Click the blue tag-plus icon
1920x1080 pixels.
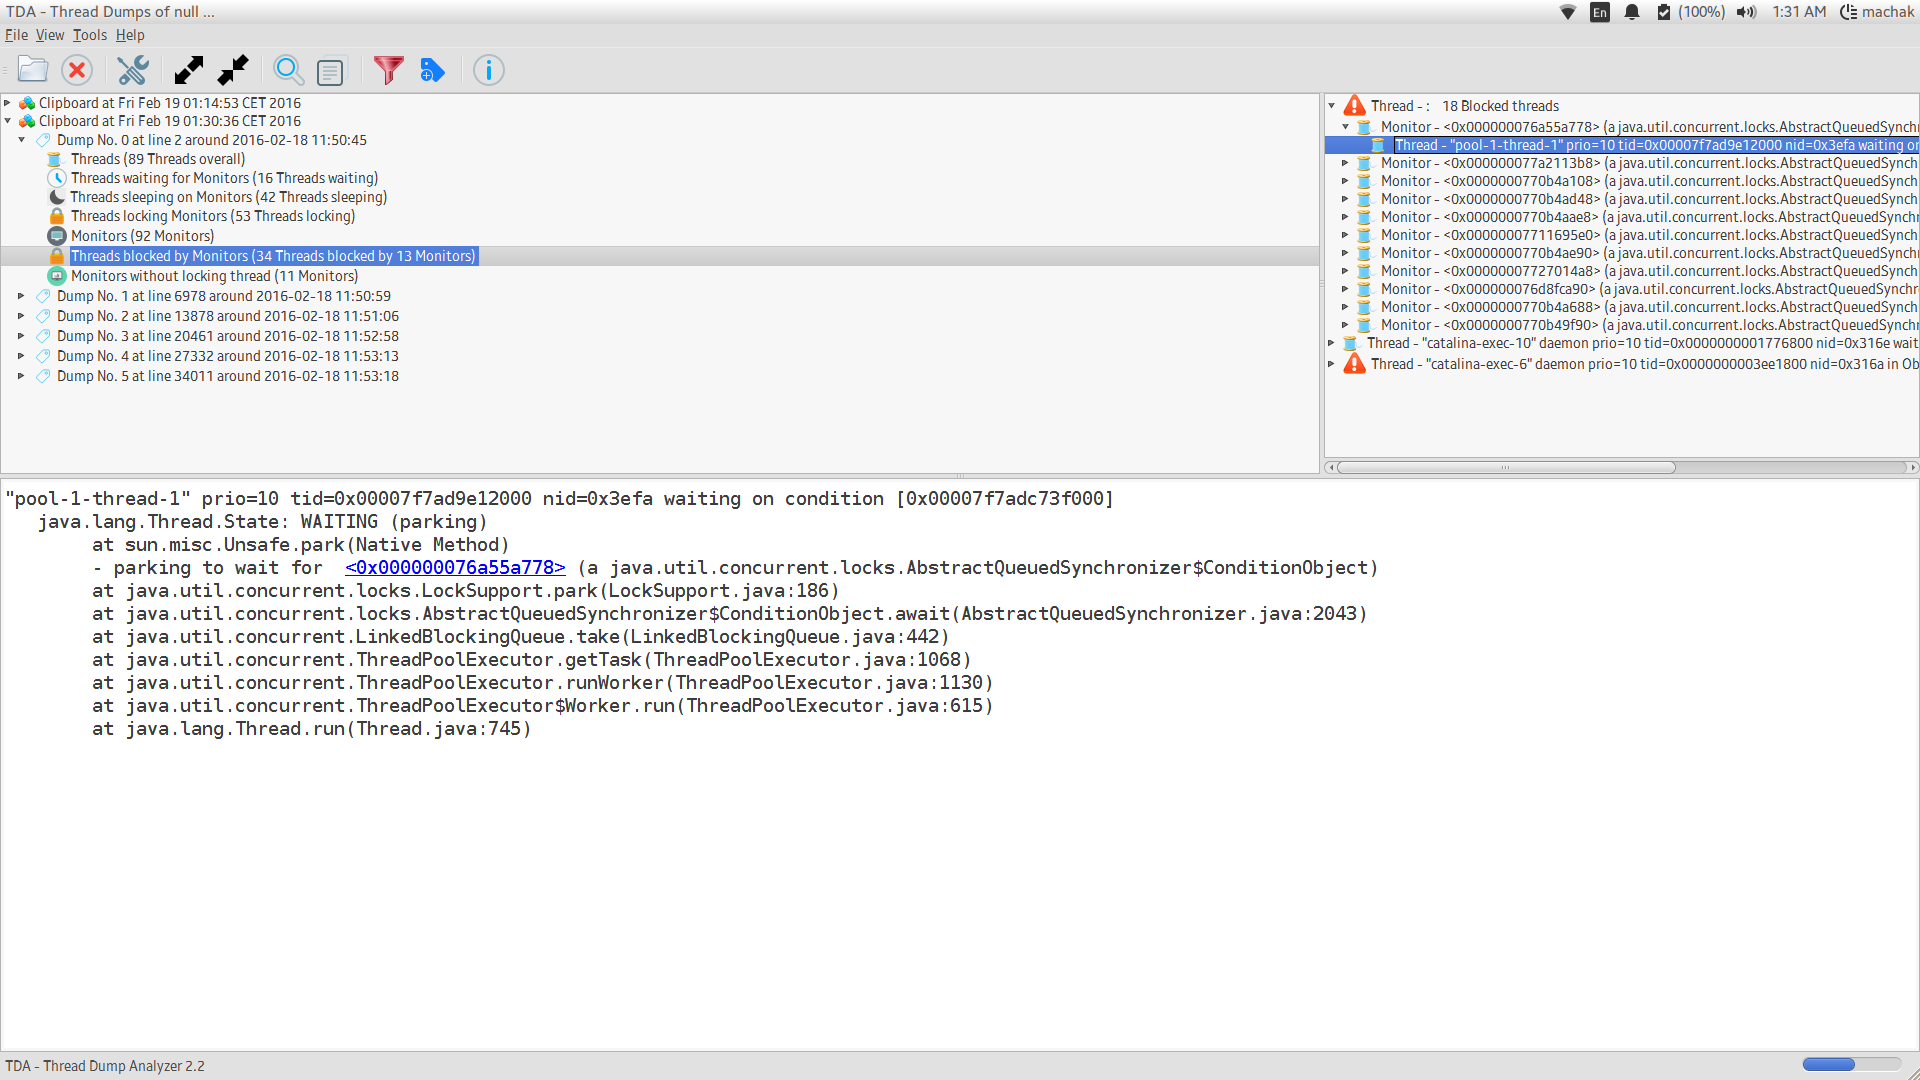(x=432, y=70)
